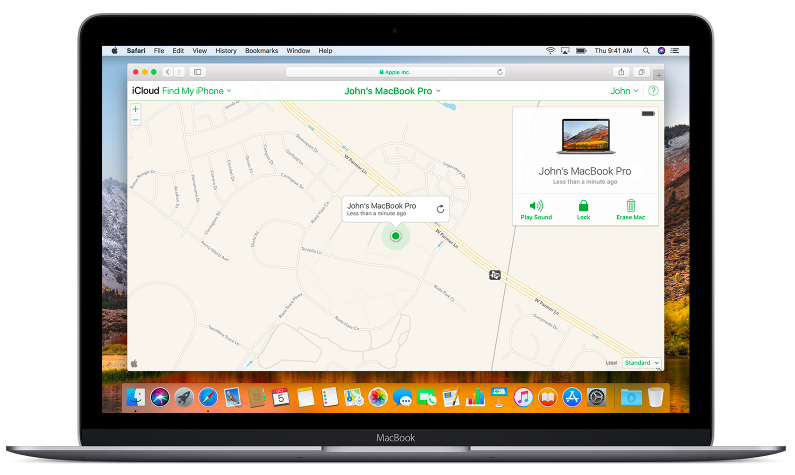The image size is (795, 475).
Task: Open Finder from the Dock
Action: point(135,397)
